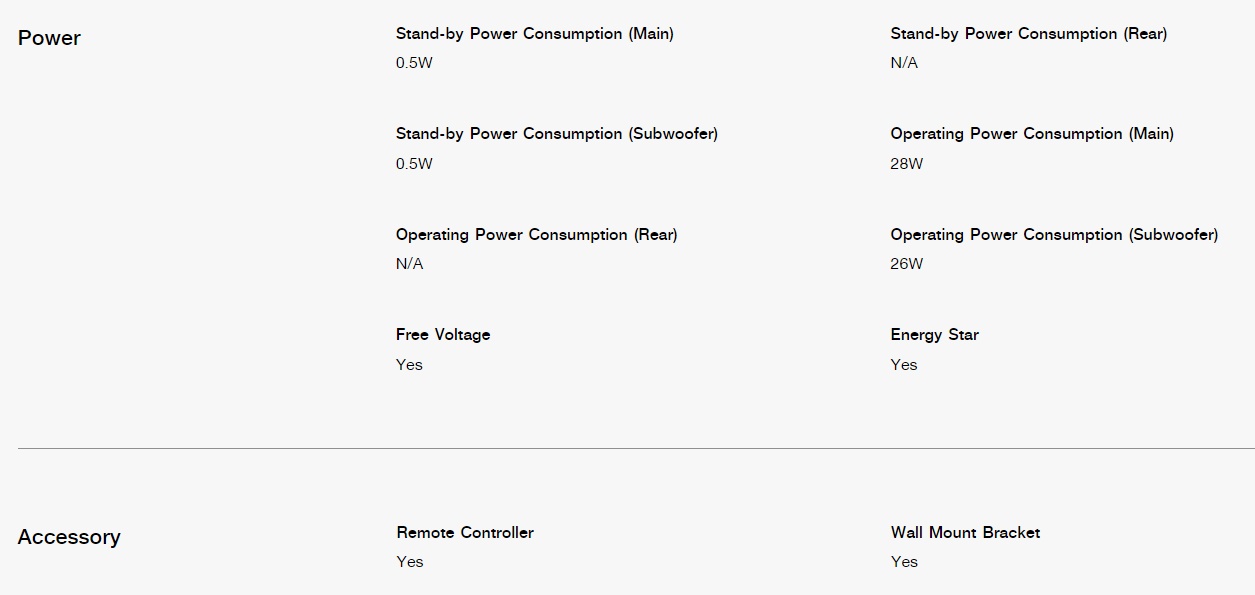Select Stand-by Power Consumption (Main) label

[535, 34]
